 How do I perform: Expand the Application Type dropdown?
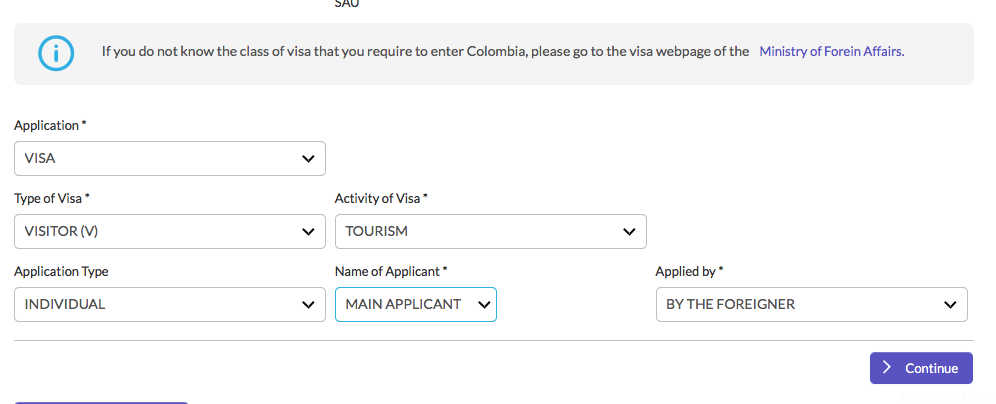pyautogui.click(x=160, y=305)
